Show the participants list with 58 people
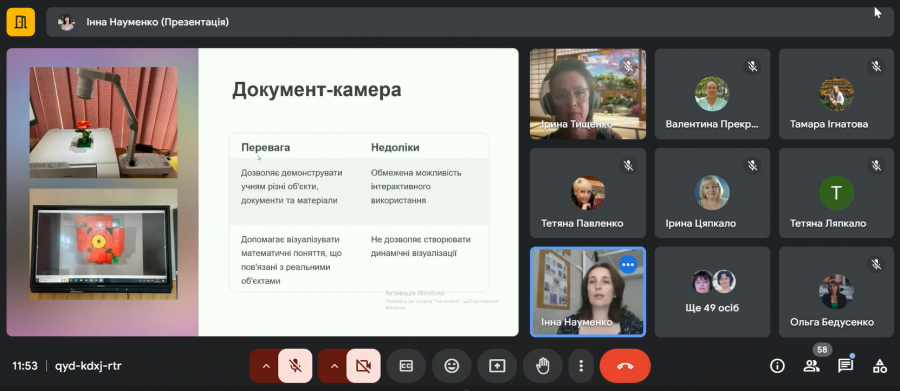This screenshot has height=391, width=900. [x=811, y=366]
